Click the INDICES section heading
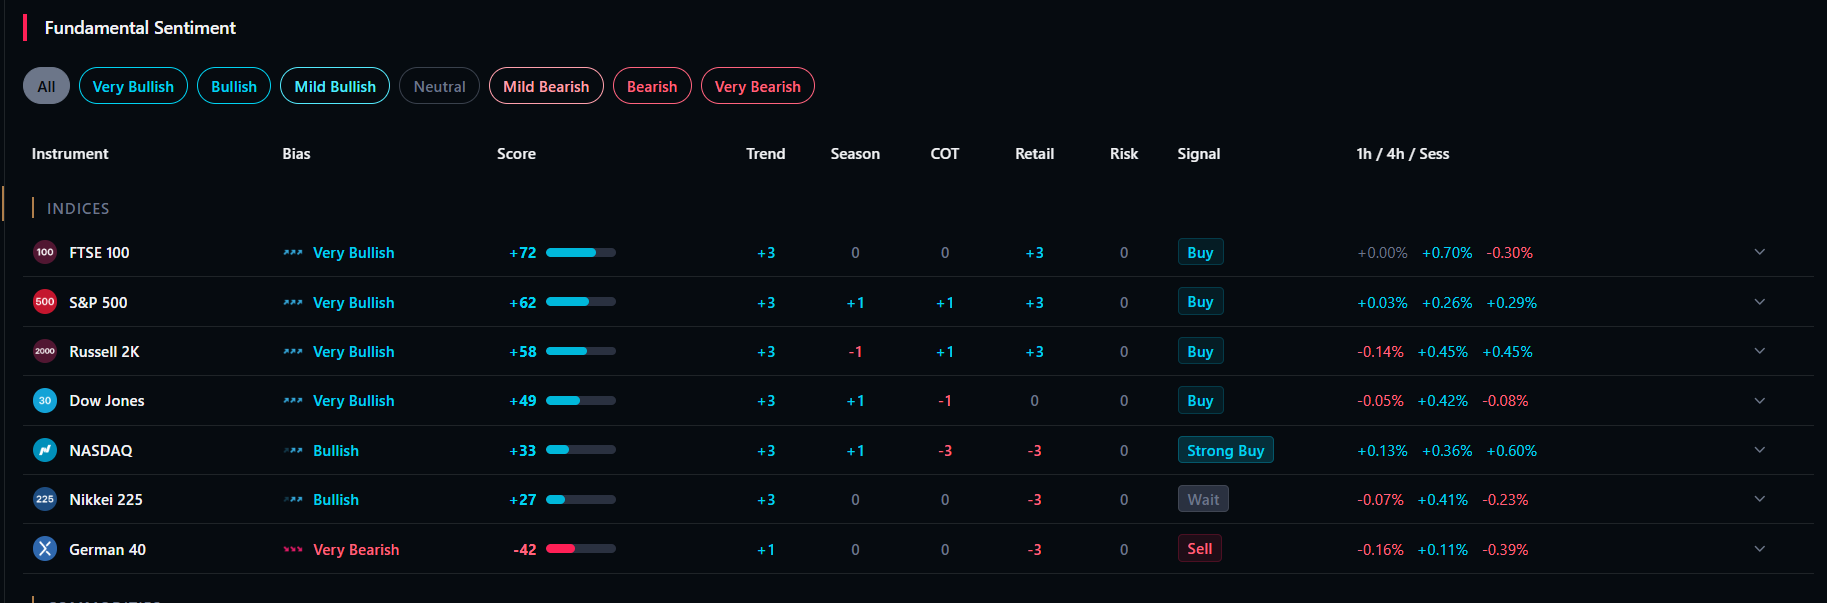The height and width of the screenshot is (603, 1827). (x=78, y=208)
